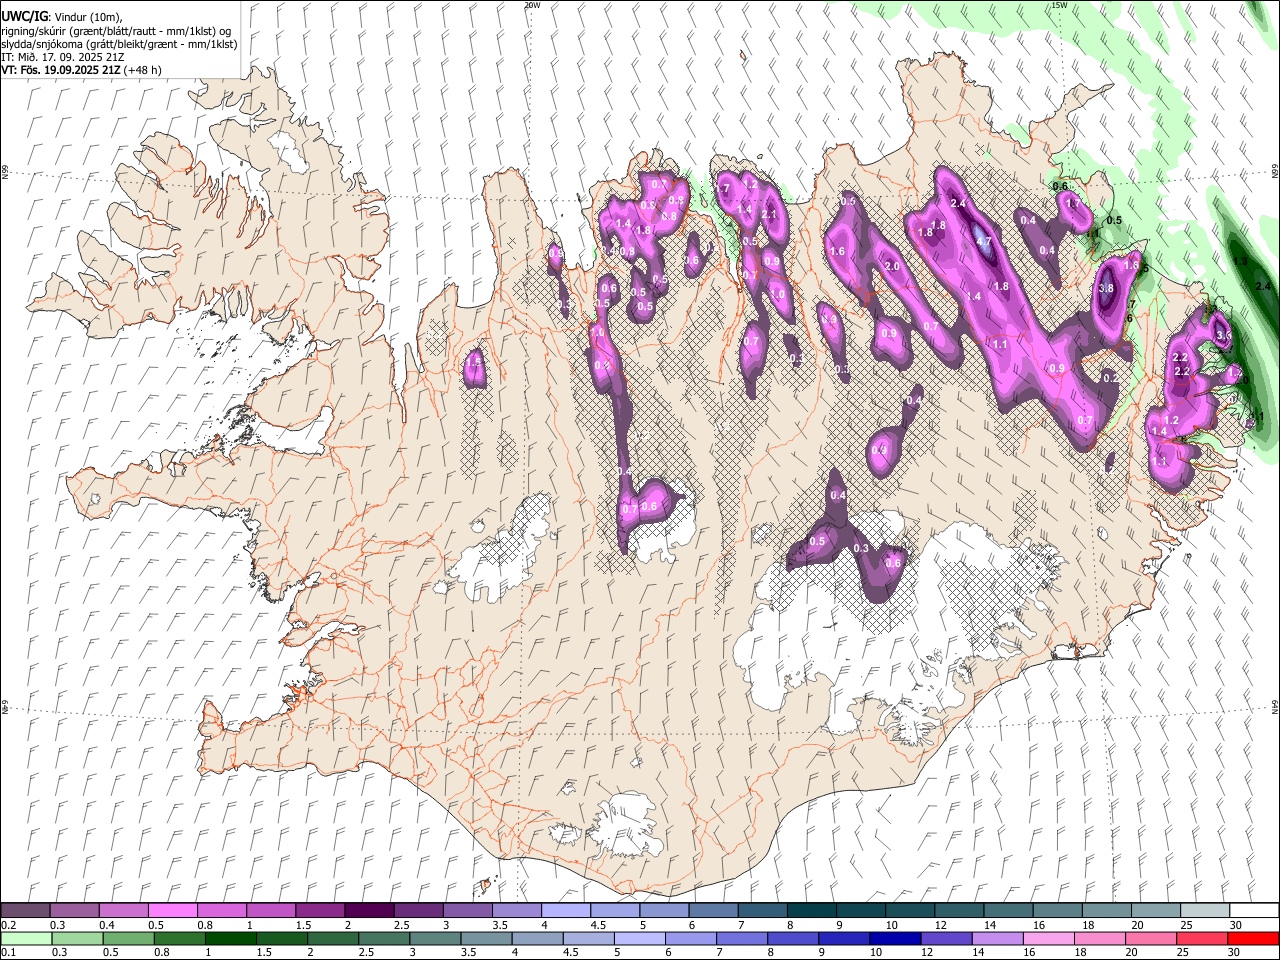Image resolution: width=1280 pixels, height=960 pixels.
Task: Pick the snow legend swatch between 7 and 8
Action: coord(762,911)
